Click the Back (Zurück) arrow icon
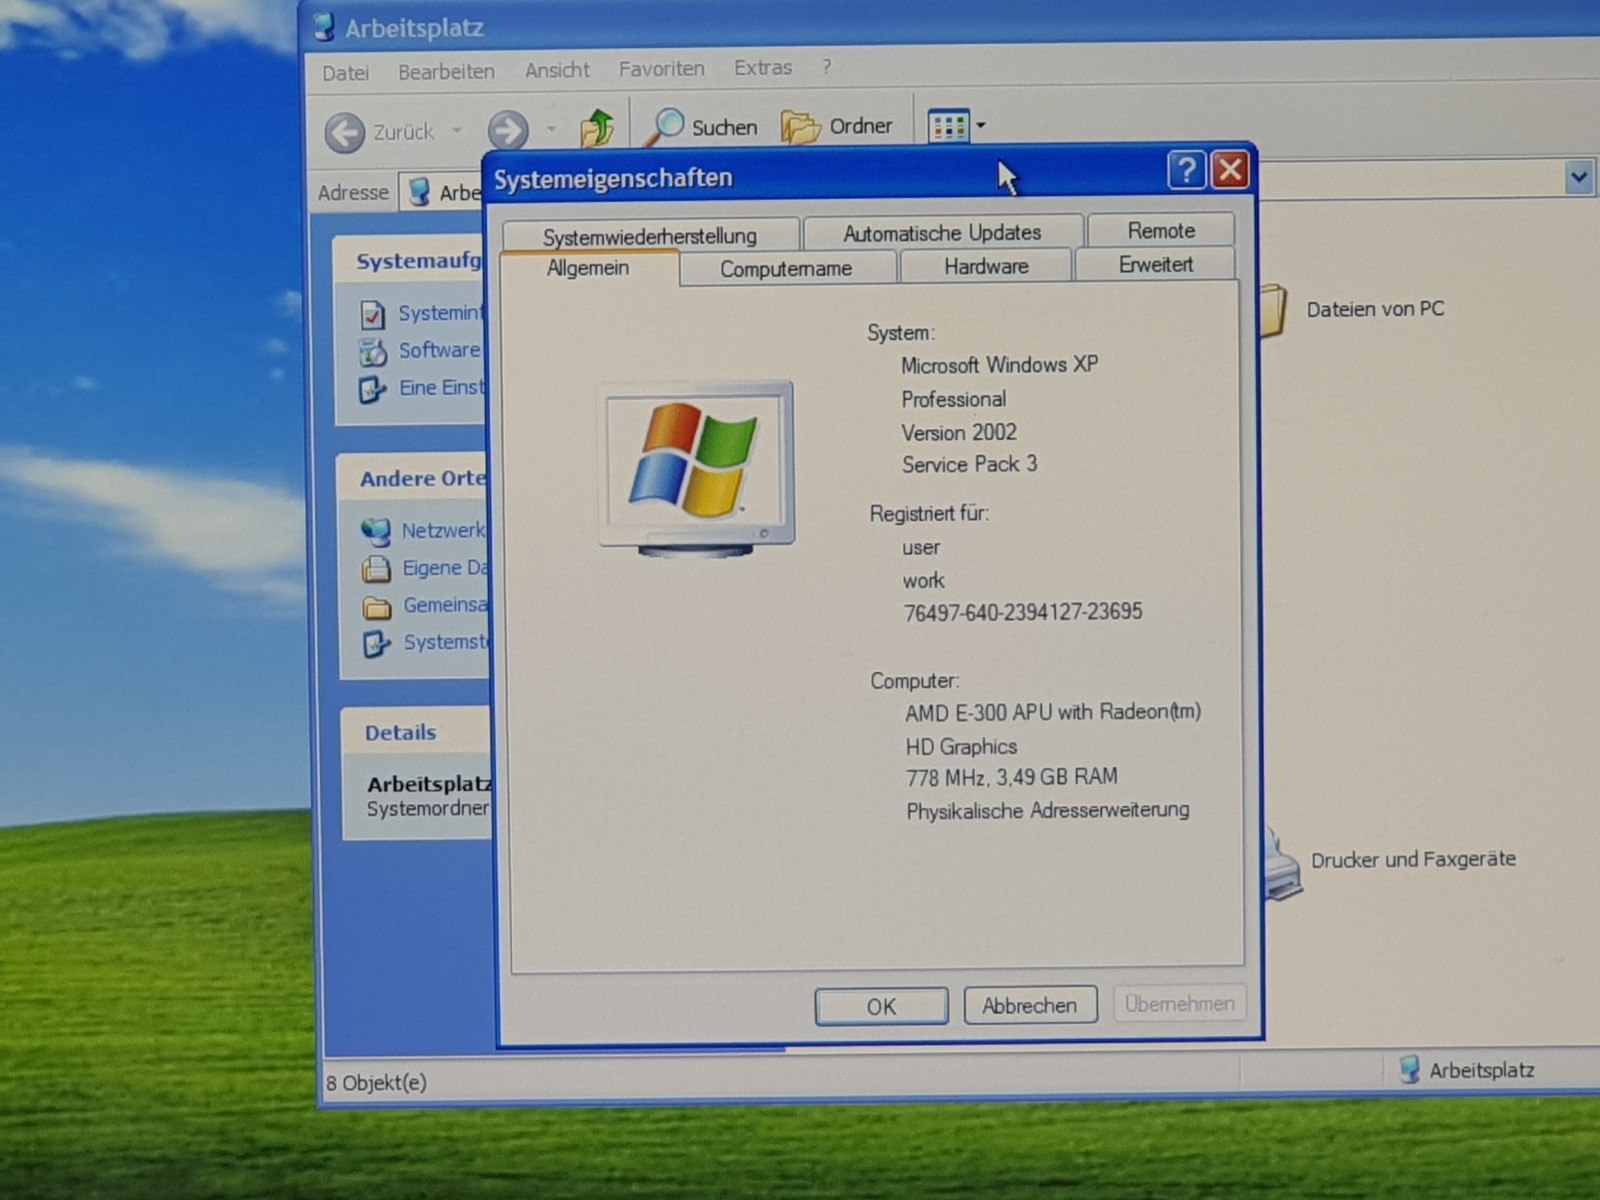This screenshot has width=1600, height=1200. [x=345, y=132]
